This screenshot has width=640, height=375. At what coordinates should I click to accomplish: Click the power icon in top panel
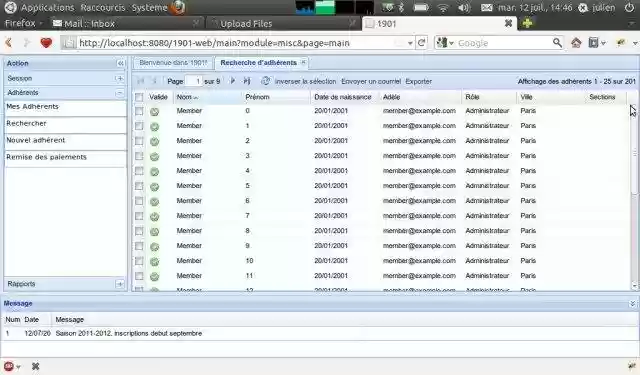pyautogui.click(x=629, y=7)
